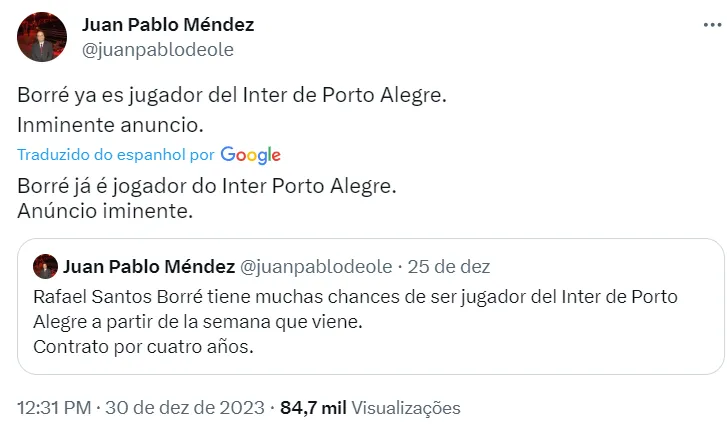
Task: Click the translated 'Anúncio iminente.' line
Action: point(104,211)
